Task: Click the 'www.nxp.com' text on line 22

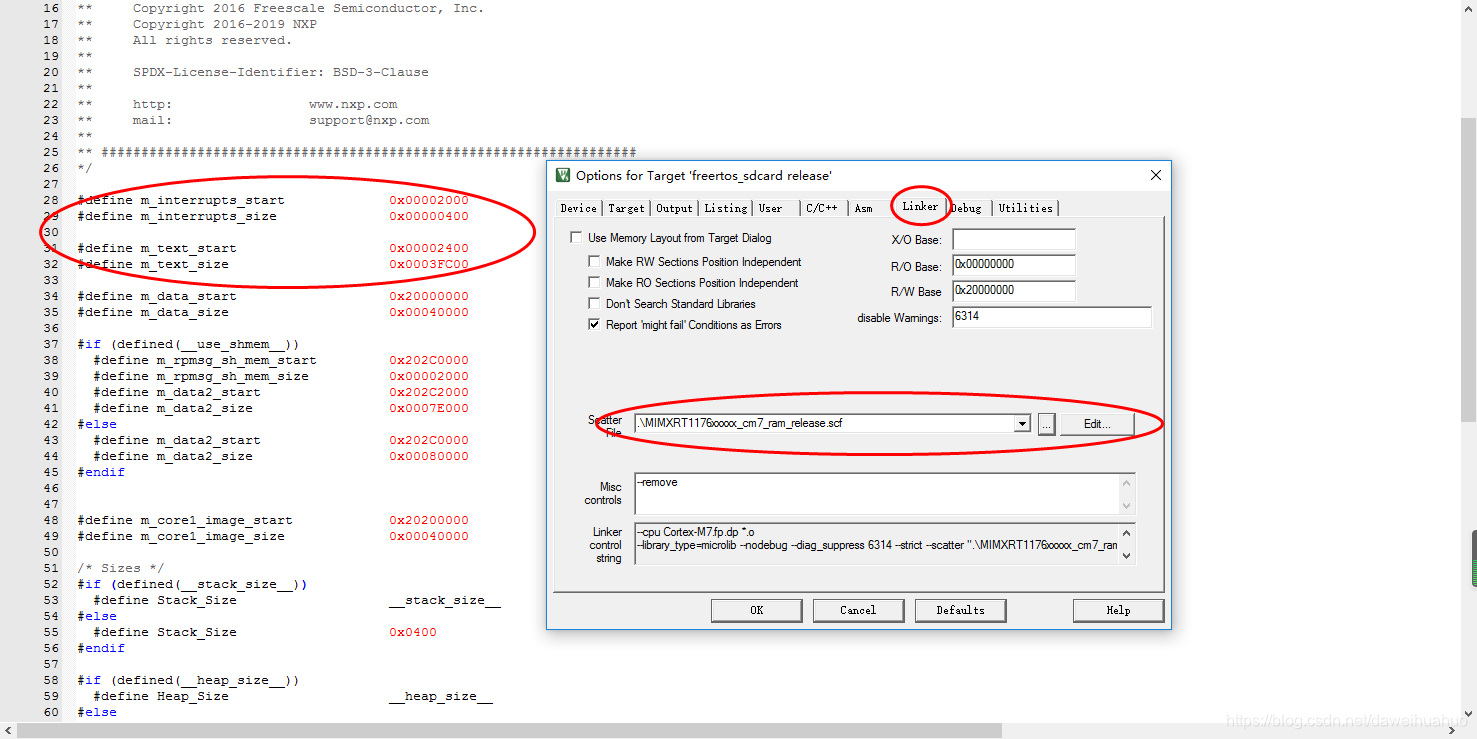Action: (x=353, y=104)
